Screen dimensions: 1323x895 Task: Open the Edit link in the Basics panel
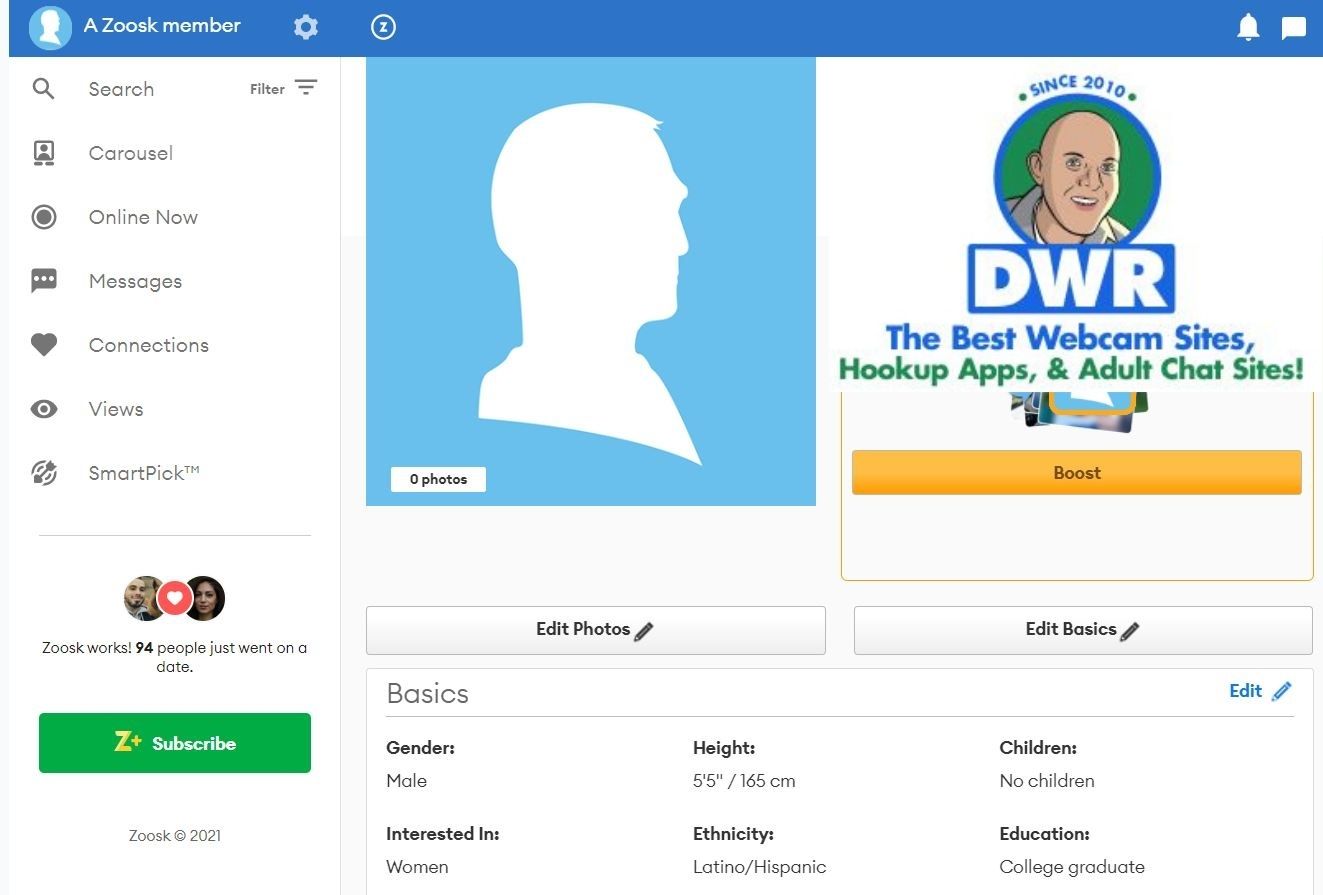(1245, 690)
